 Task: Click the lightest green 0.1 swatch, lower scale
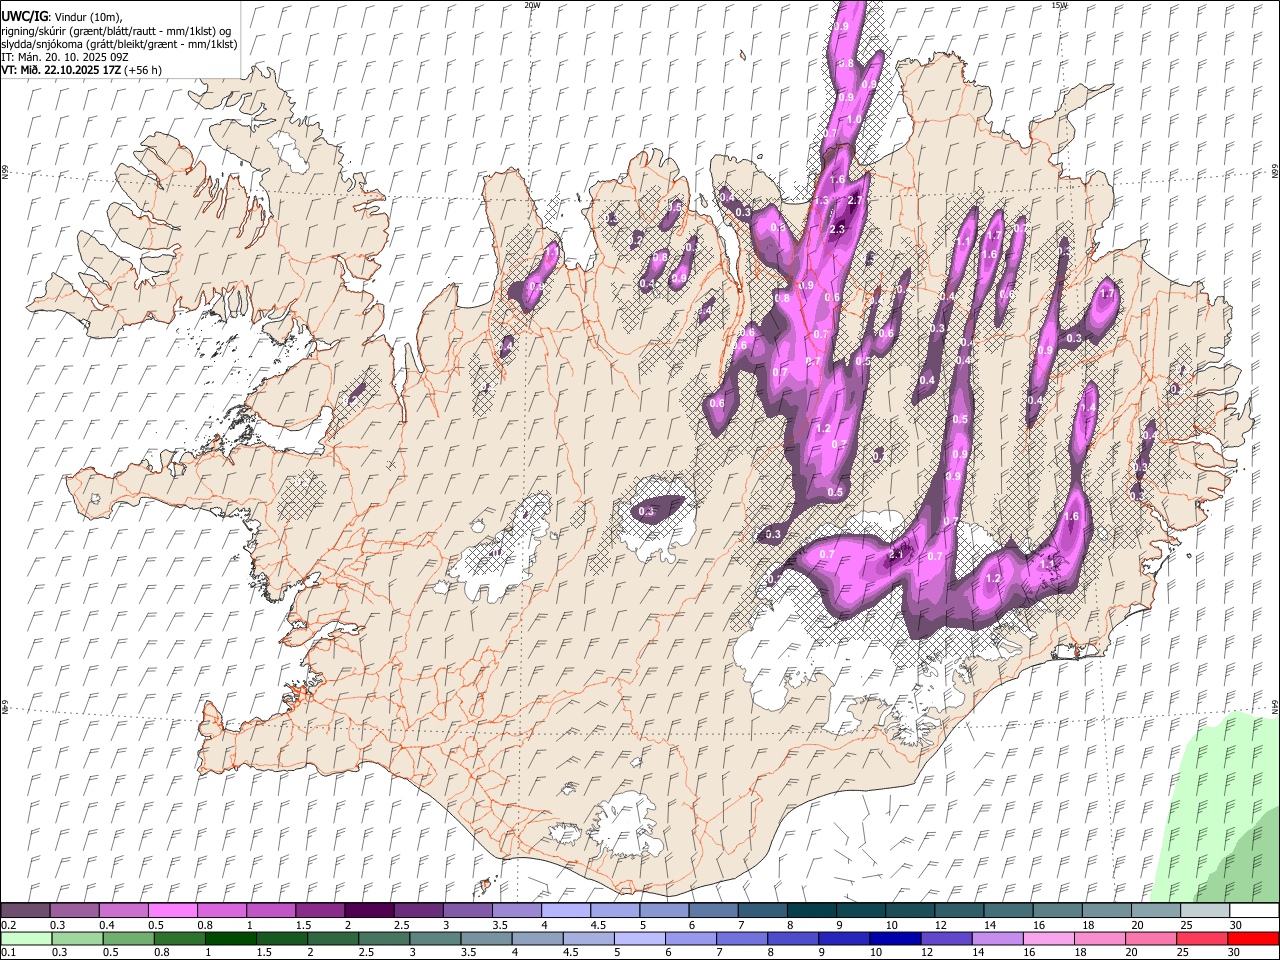[26, 938]
